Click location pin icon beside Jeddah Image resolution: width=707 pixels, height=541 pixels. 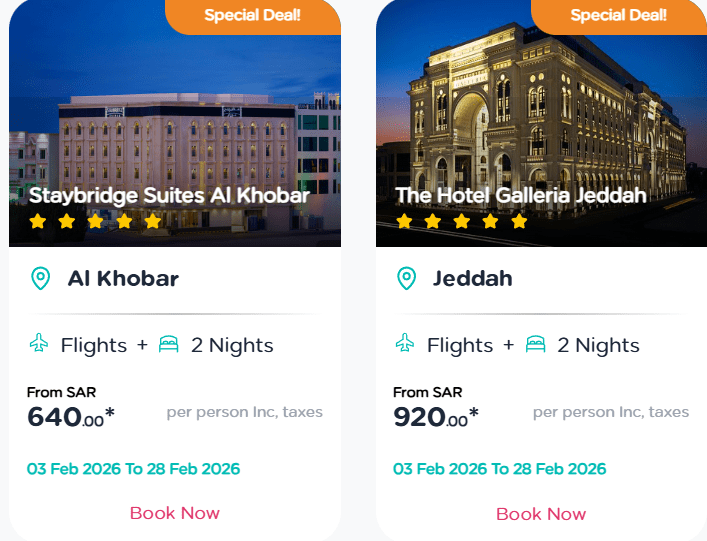pyautogui.click(x=406, y=278)
